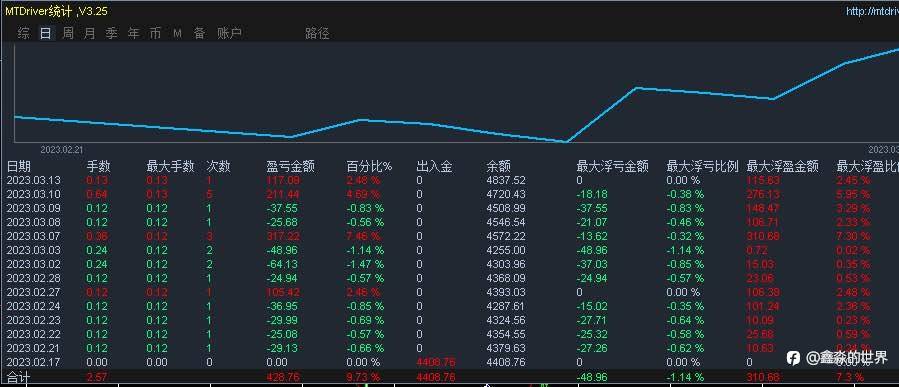The width and height of the screenshot is (899, 387).
Task: Select the 2023.02.24 date row
Action: (34, 306)
